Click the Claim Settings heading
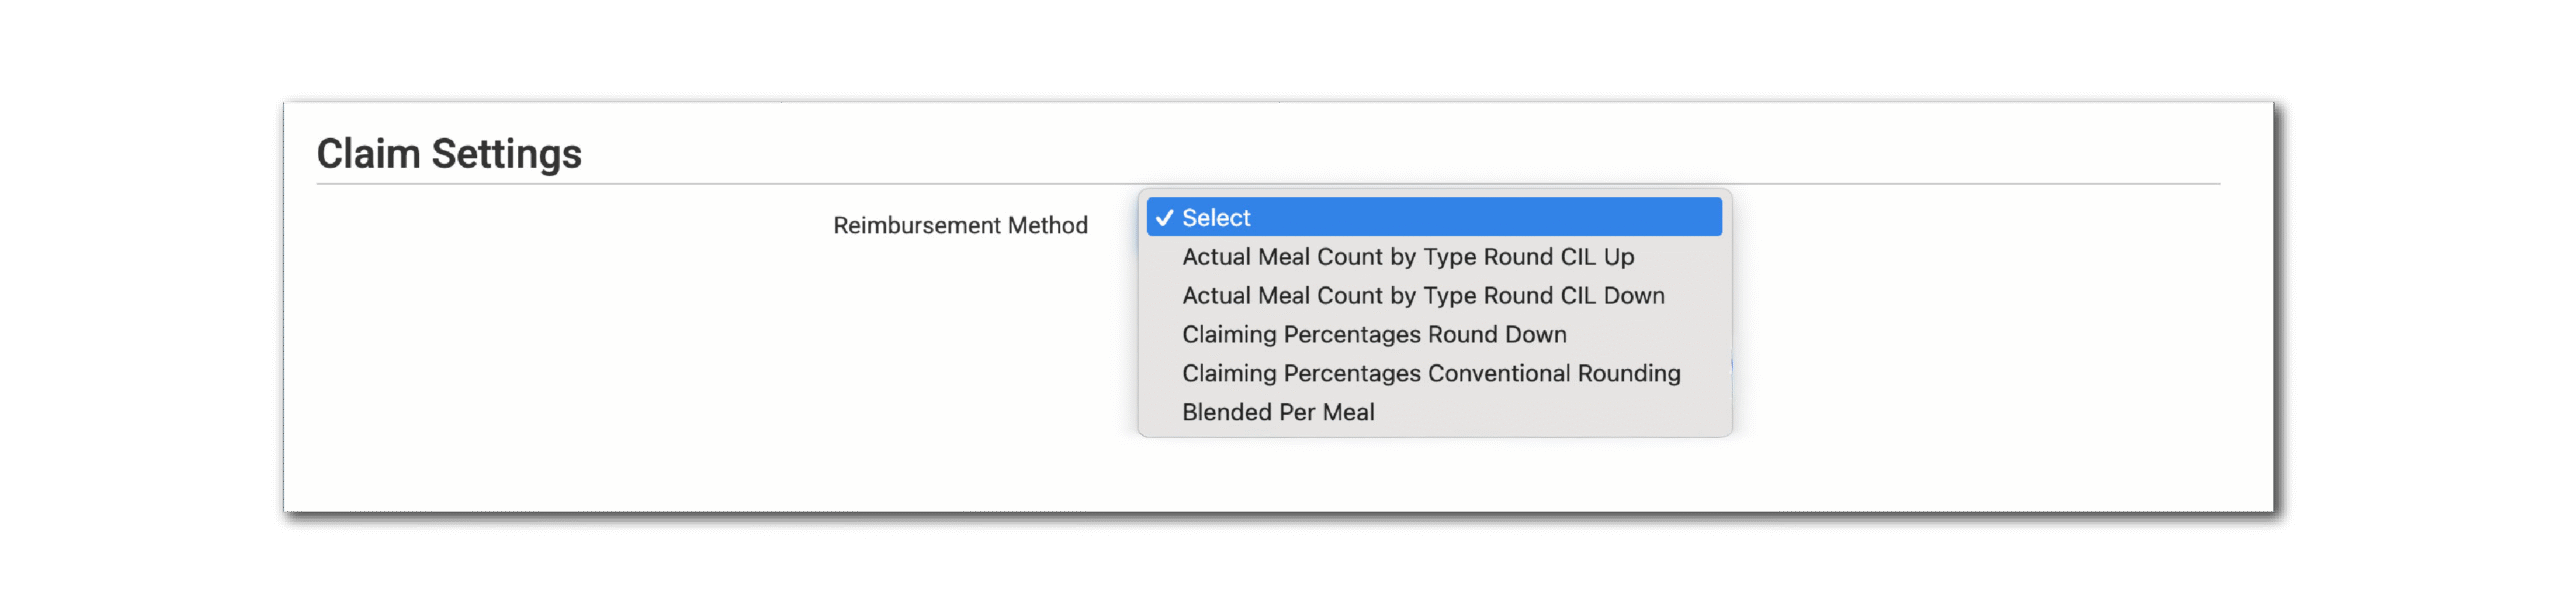The width and height of the screenshot is (2560, 614). point(449,154)
